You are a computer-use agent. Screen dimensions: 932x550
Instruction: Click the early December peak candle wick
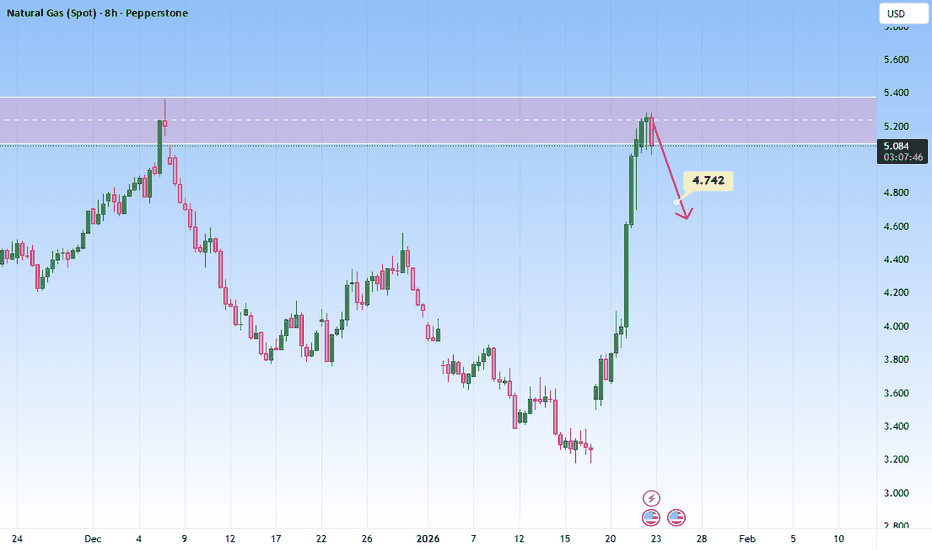(x=165, y=106)
